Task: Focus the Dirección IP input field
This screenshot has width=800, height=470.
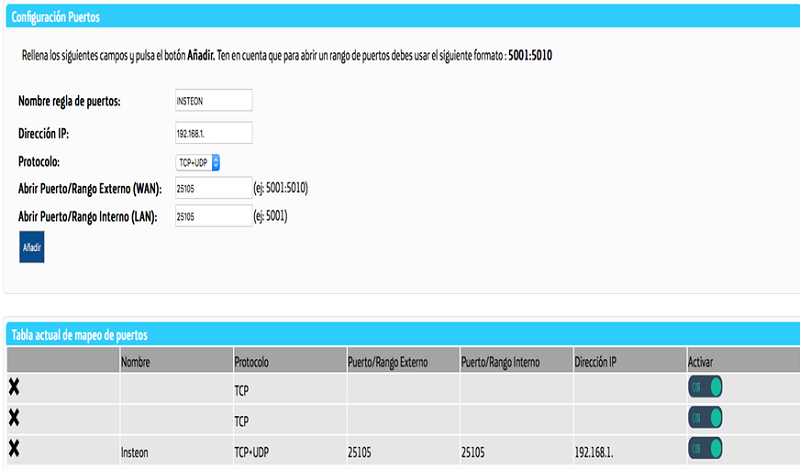Action: tap(214, 133)
